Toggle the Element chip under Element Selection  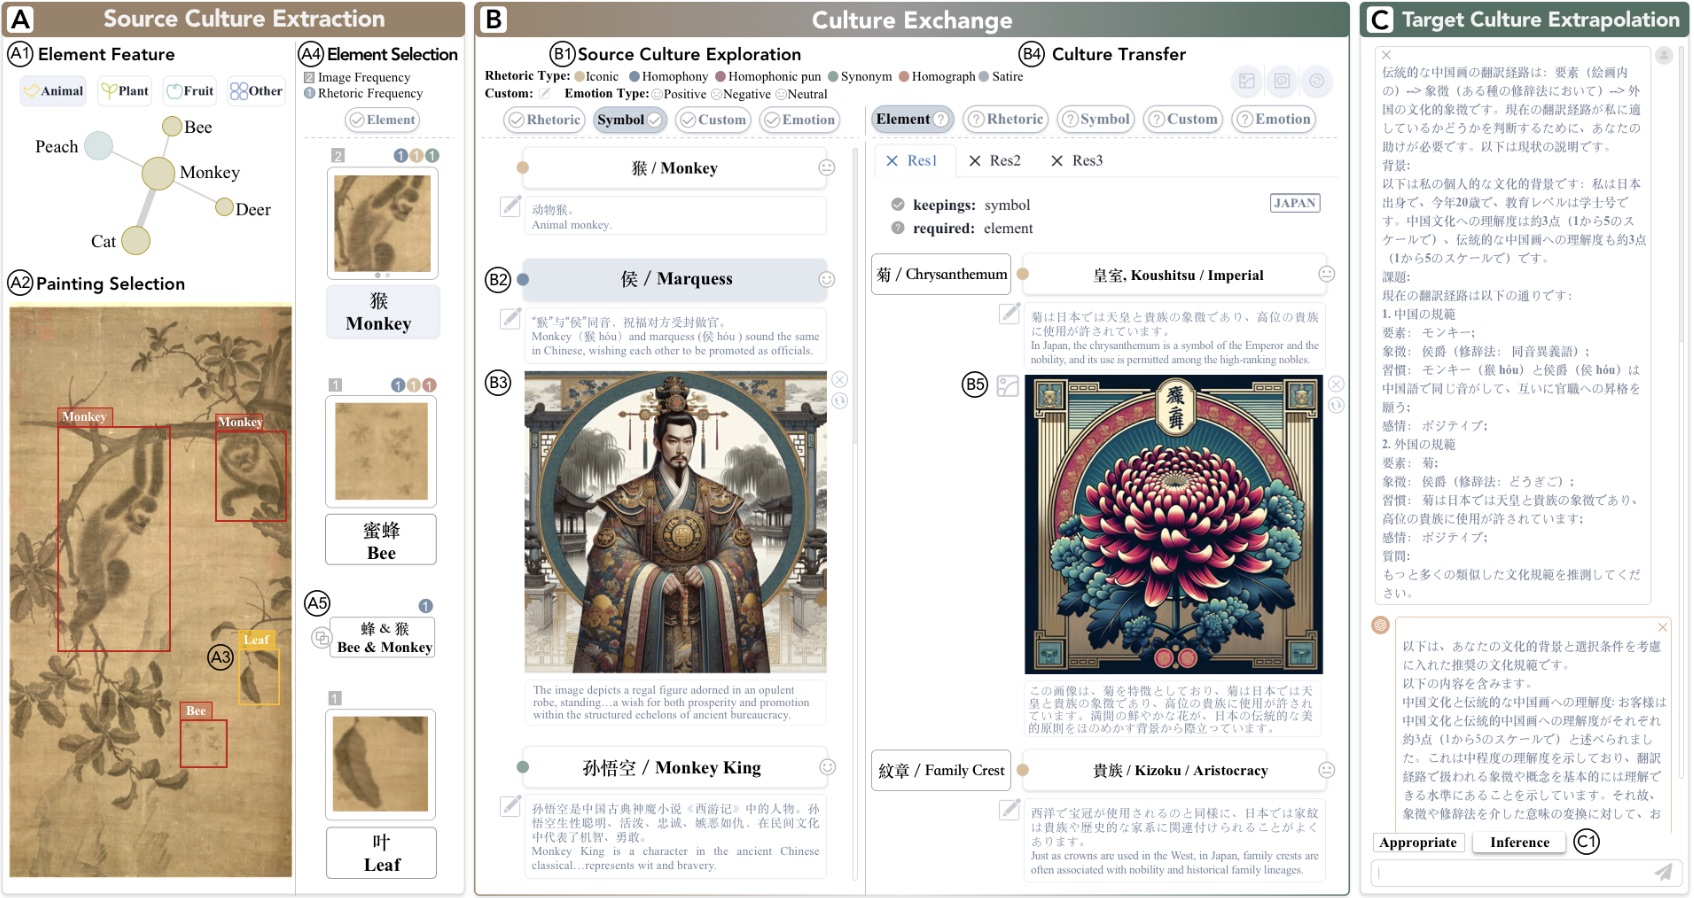382,120
